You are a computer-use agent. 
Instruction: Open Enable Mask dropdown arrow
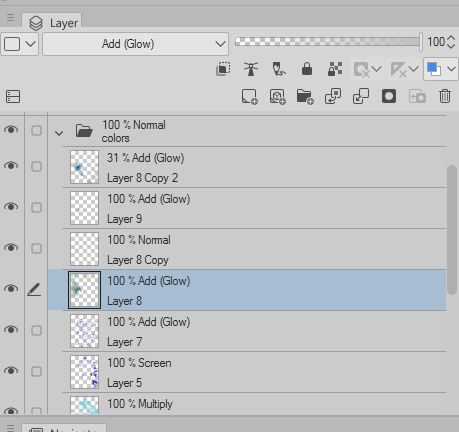click(377, 69)
